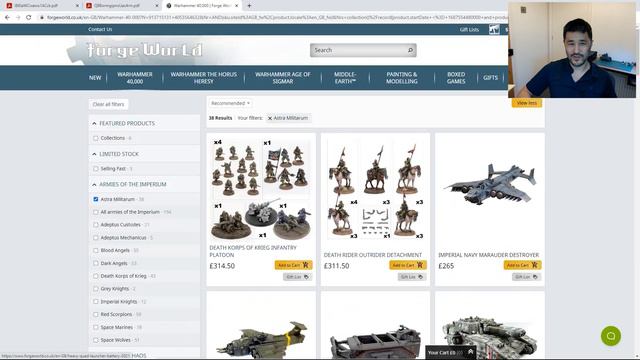Open Death Korps of Krieg Infantry Platoon title
The image size is (640, 360).
pyautogui.click(x=253, y=251)
